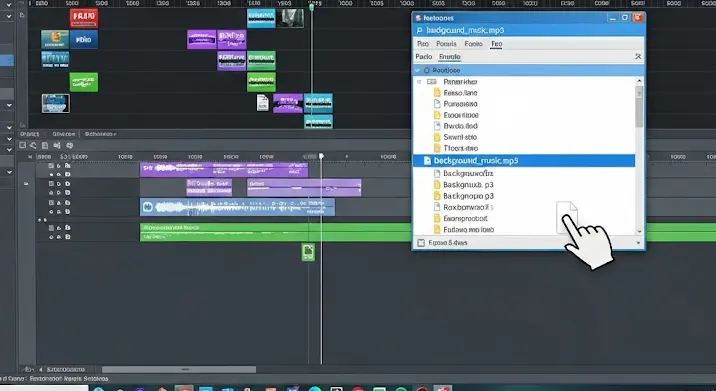This screenshot has width=716, height=391.
Task: Open dropdown arrow at dialog's bottom right
Action: coord(638,243)
